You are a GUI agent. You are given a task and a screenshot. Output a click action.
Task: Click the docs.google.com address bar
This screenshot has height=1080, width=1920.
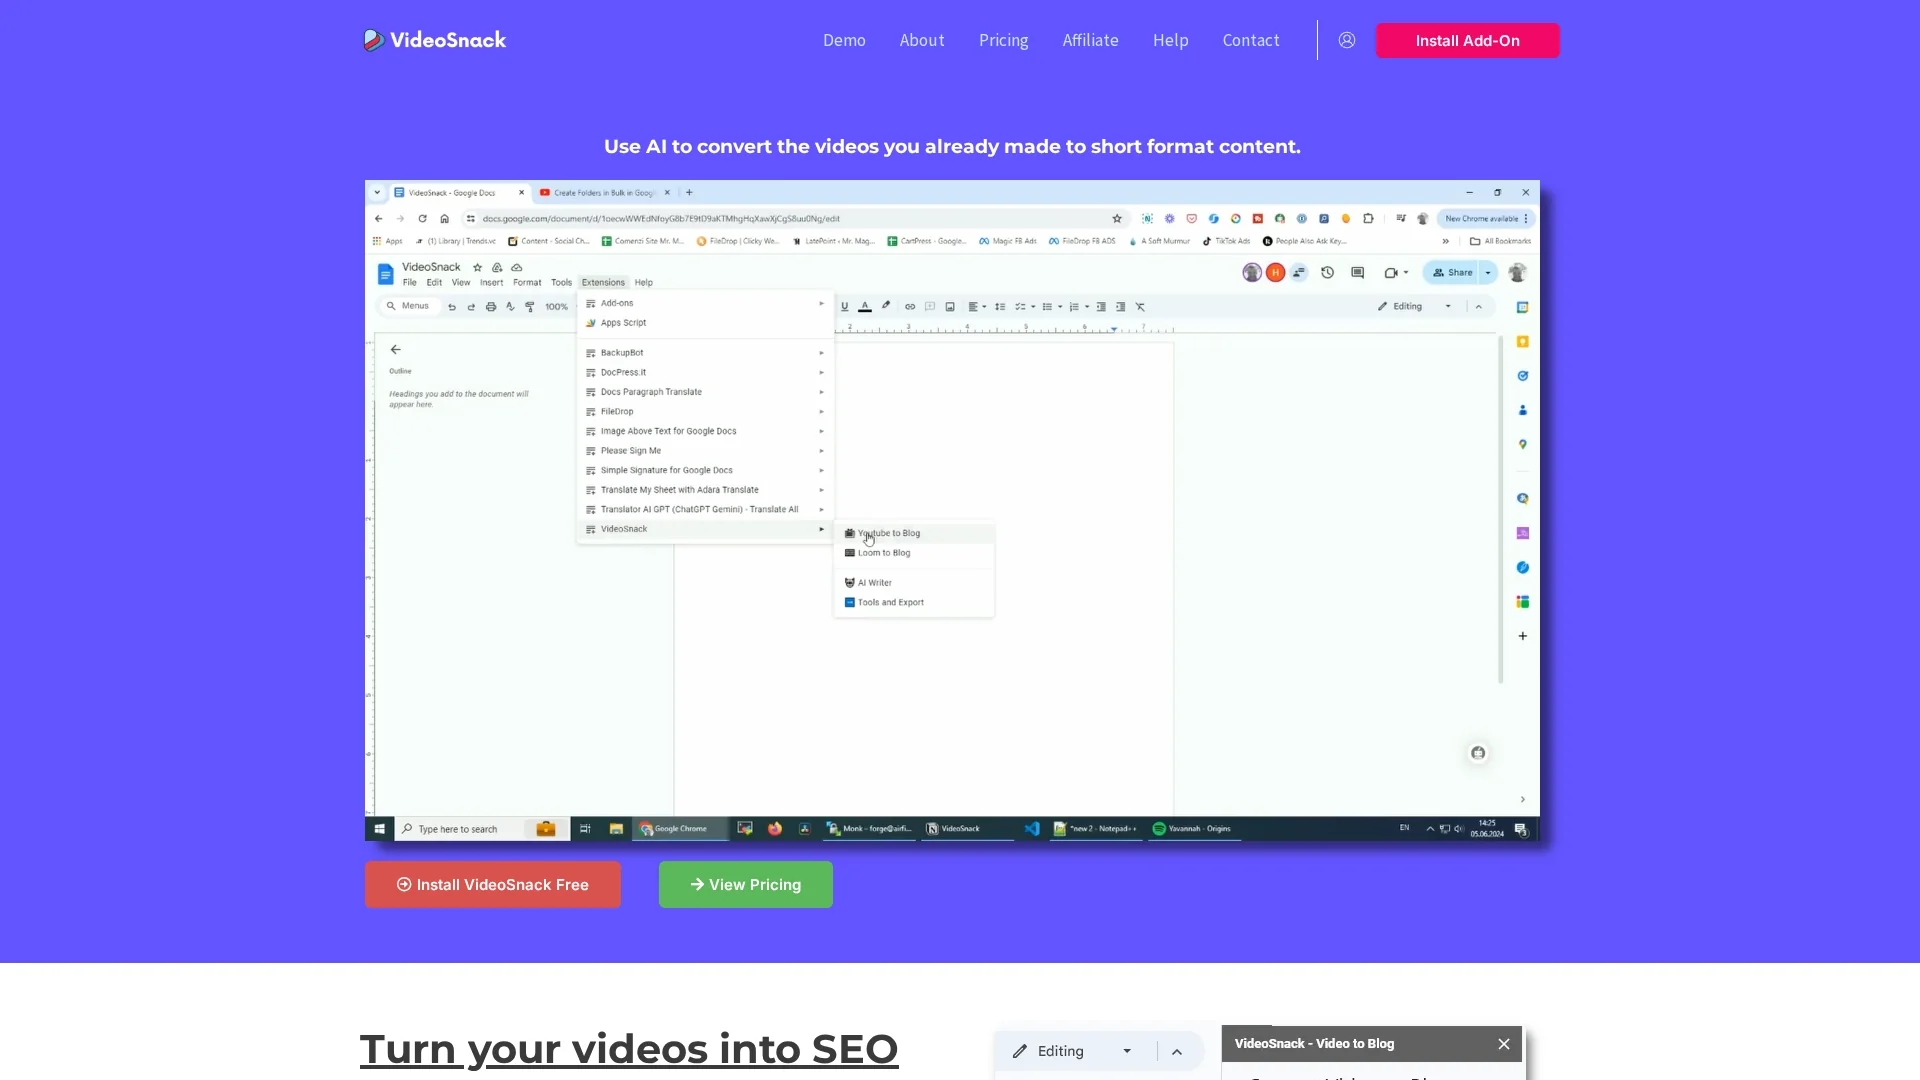(x=795, y=218)
